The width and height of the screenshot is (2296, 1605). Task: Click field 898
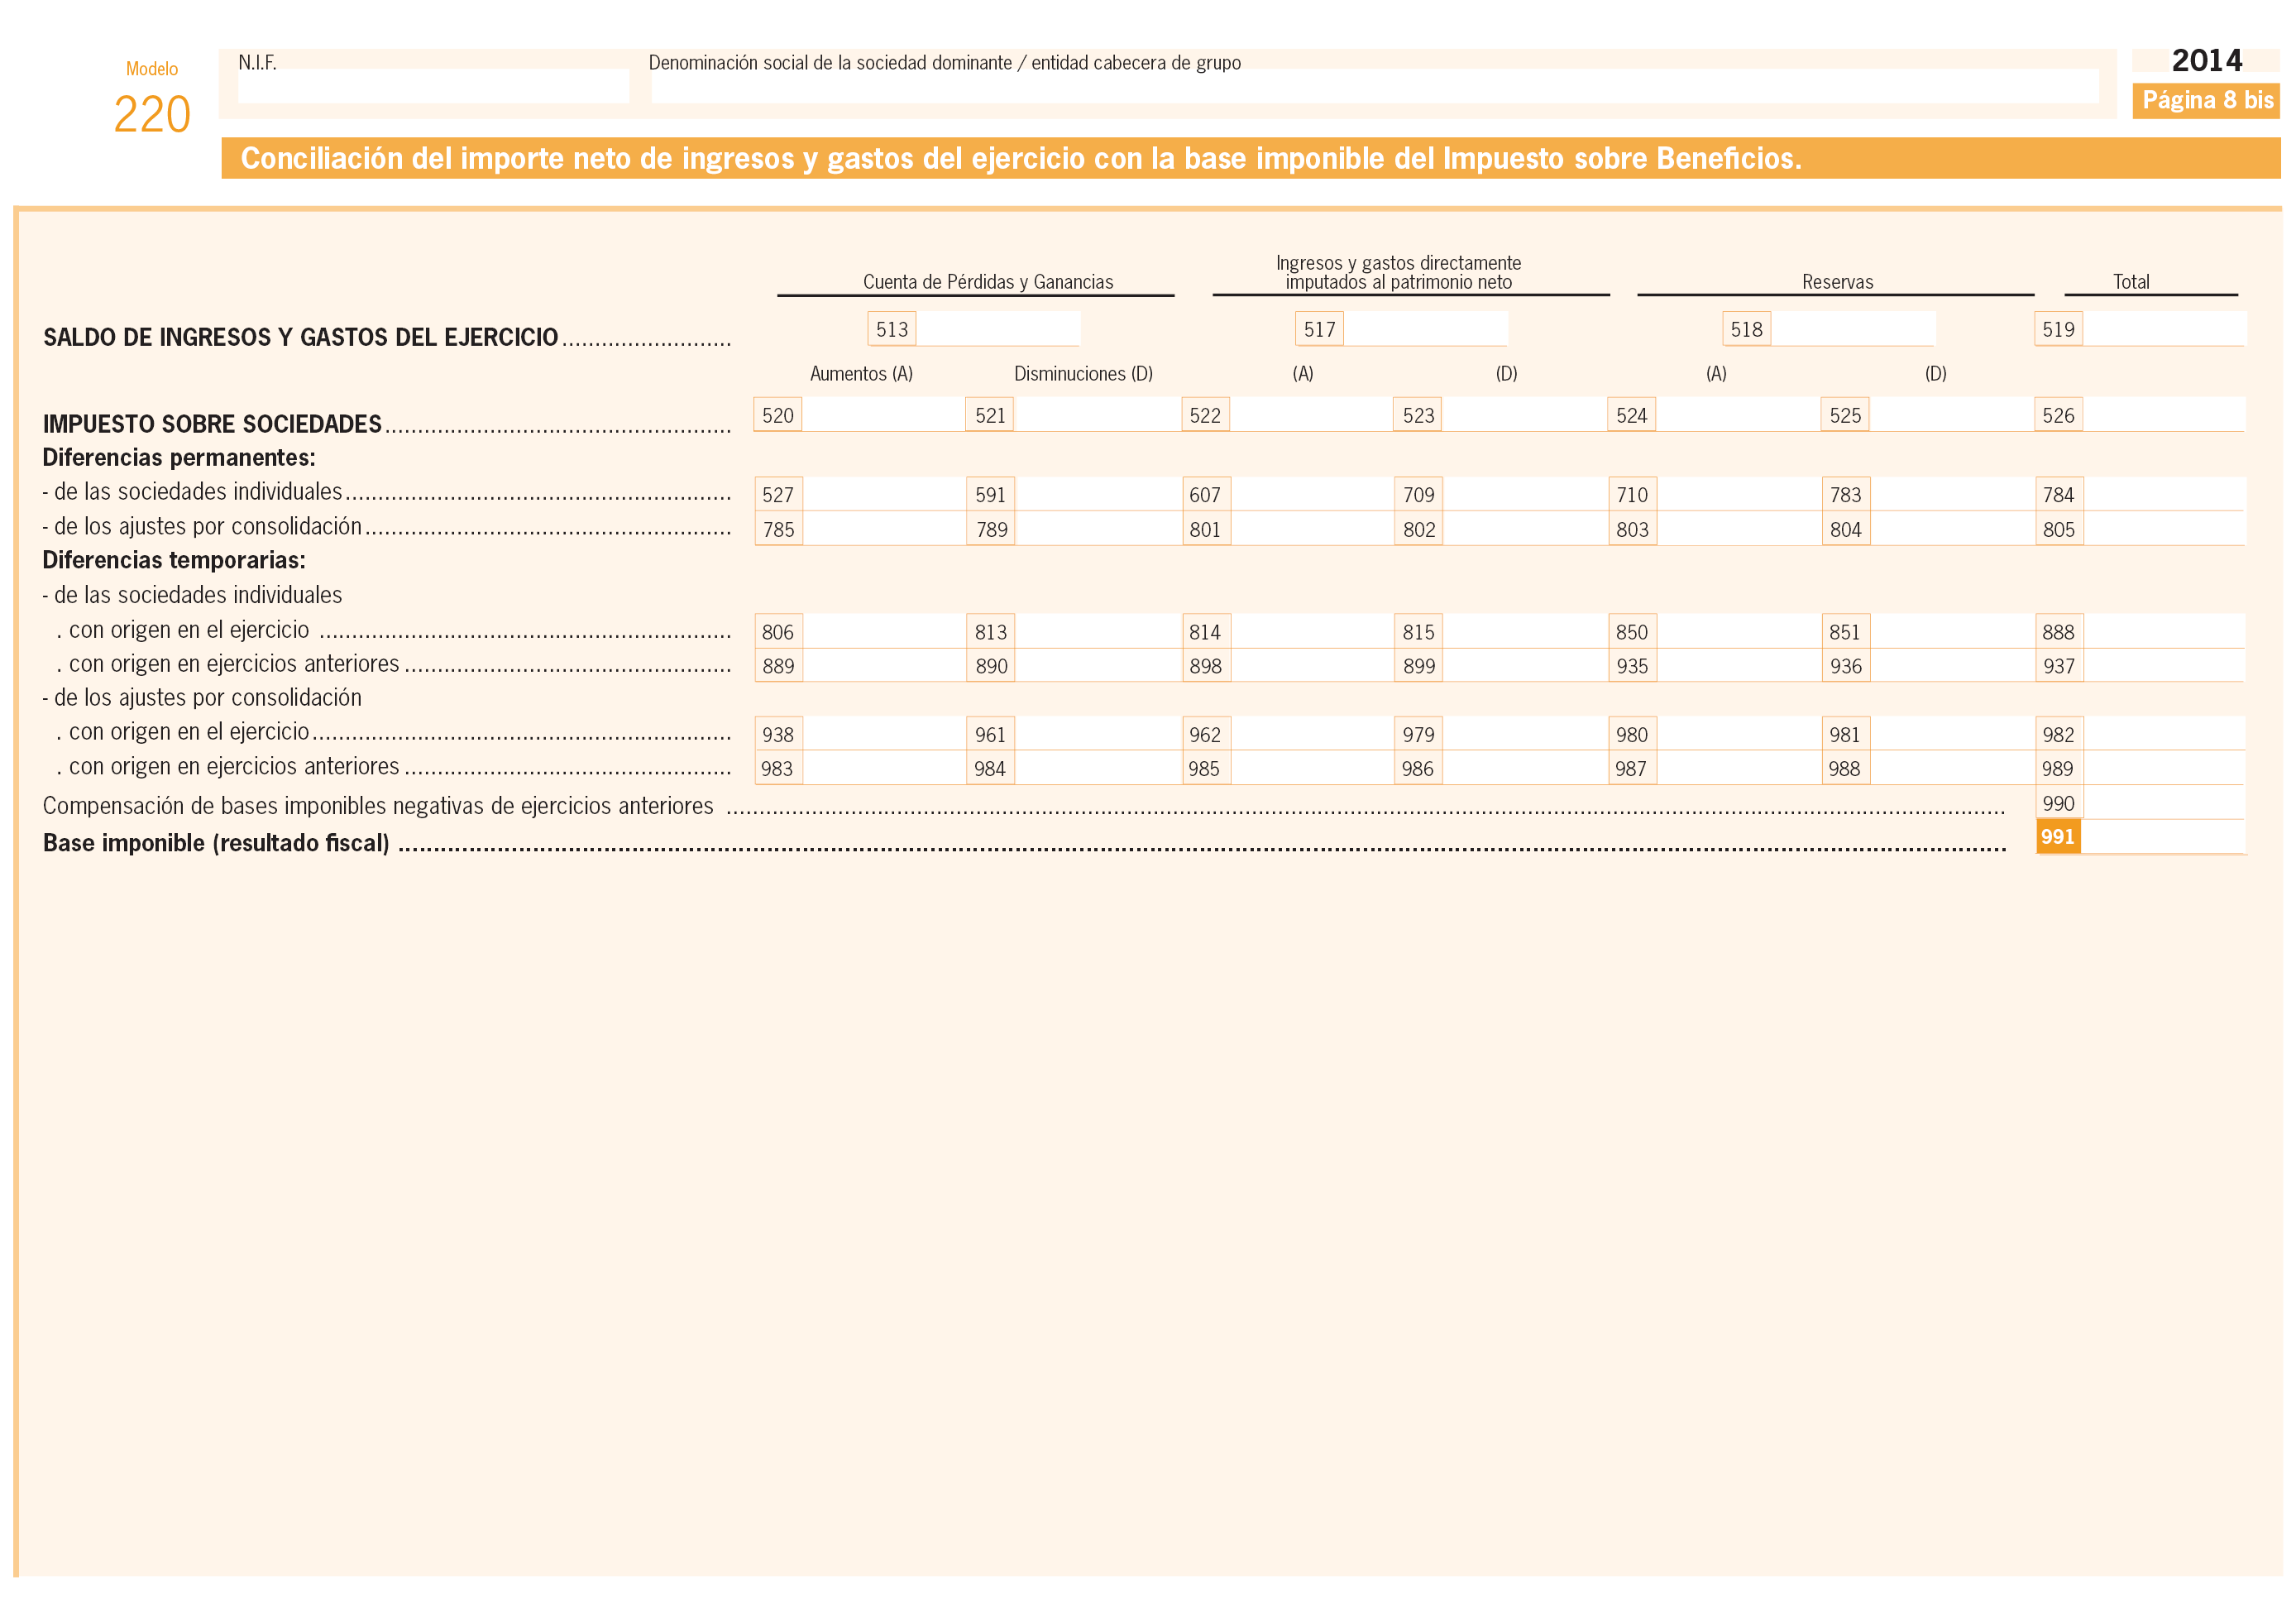pyautogui.click(x=1312, y=666)
